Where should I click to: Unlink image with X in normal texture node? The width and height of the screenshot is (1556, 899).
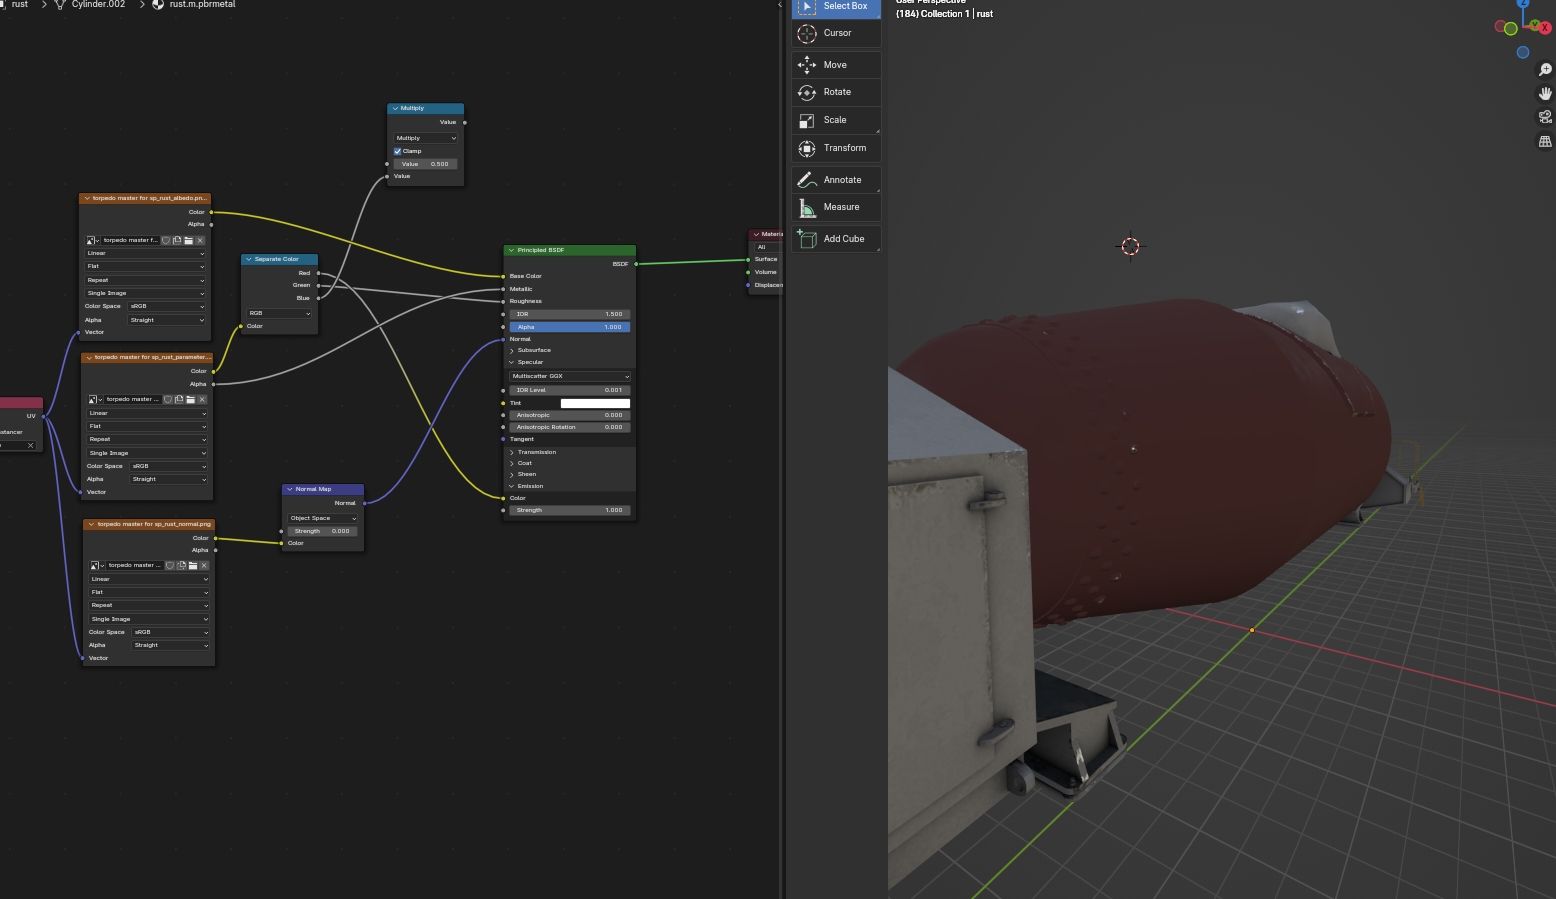click(x=204, y=565)
